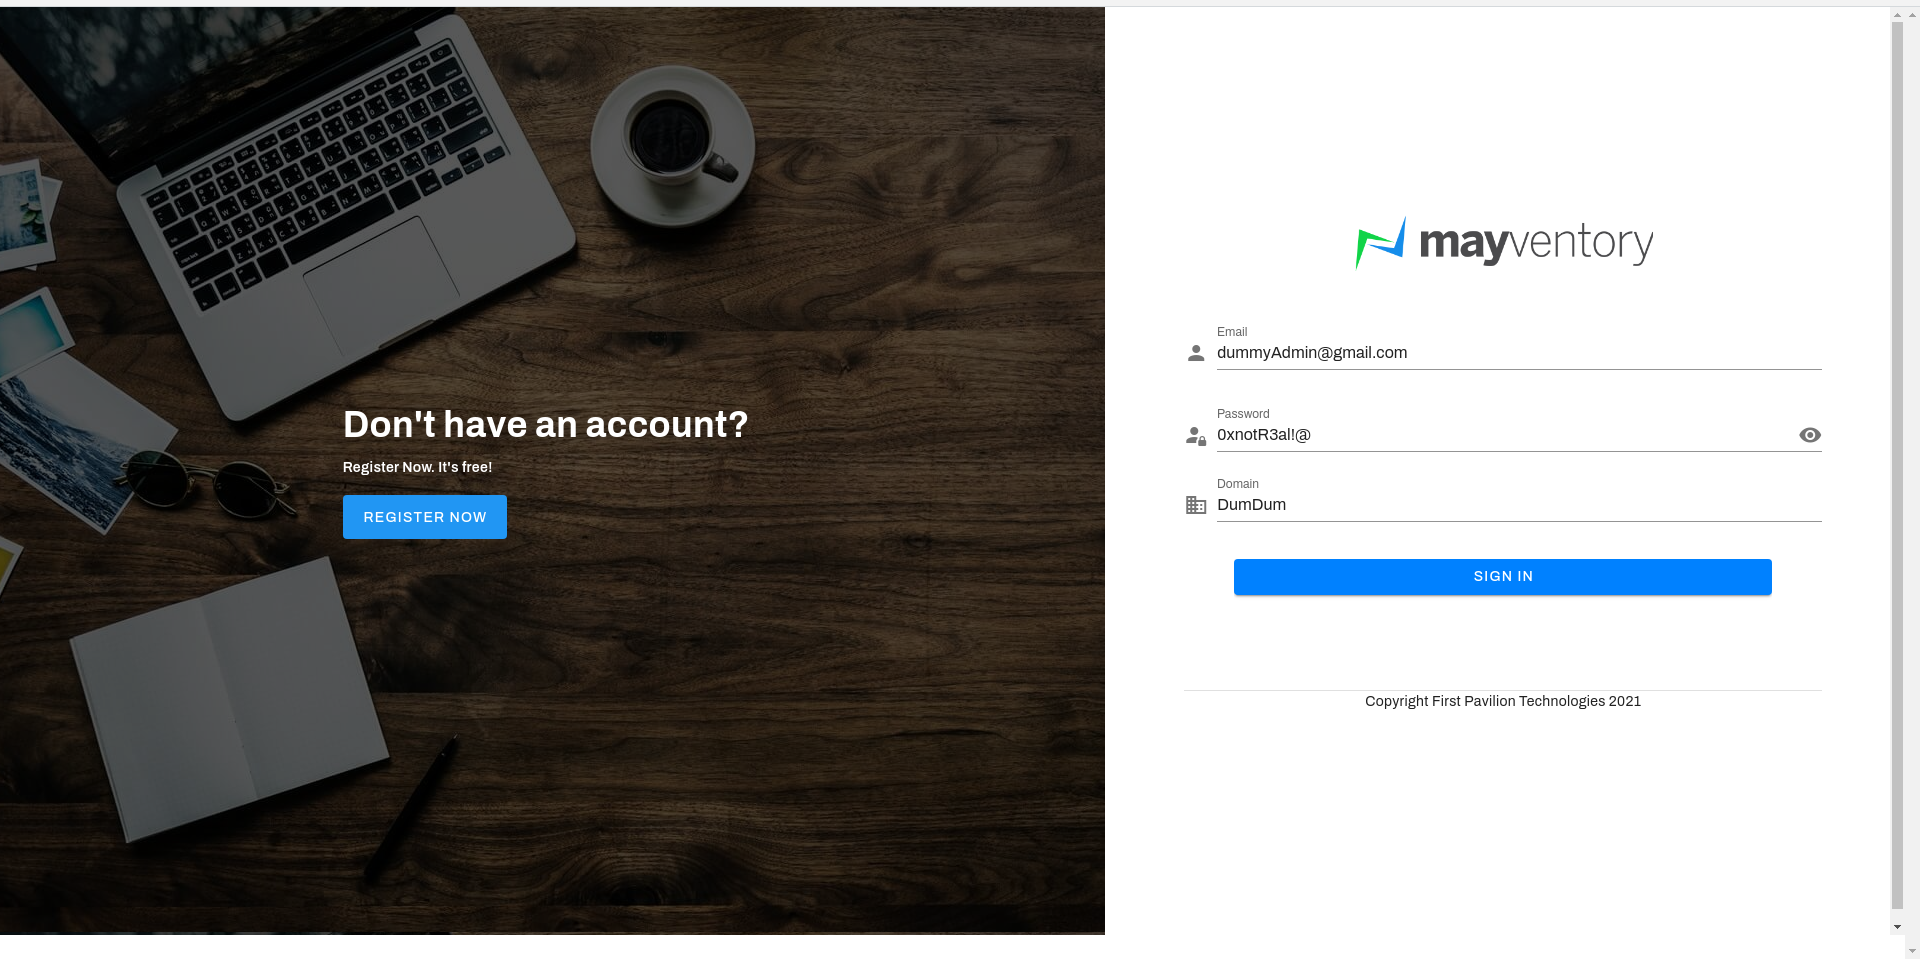Click the mayventory wordmark text
Viewport: 1920px width, 959px height.
(1536, 243)
